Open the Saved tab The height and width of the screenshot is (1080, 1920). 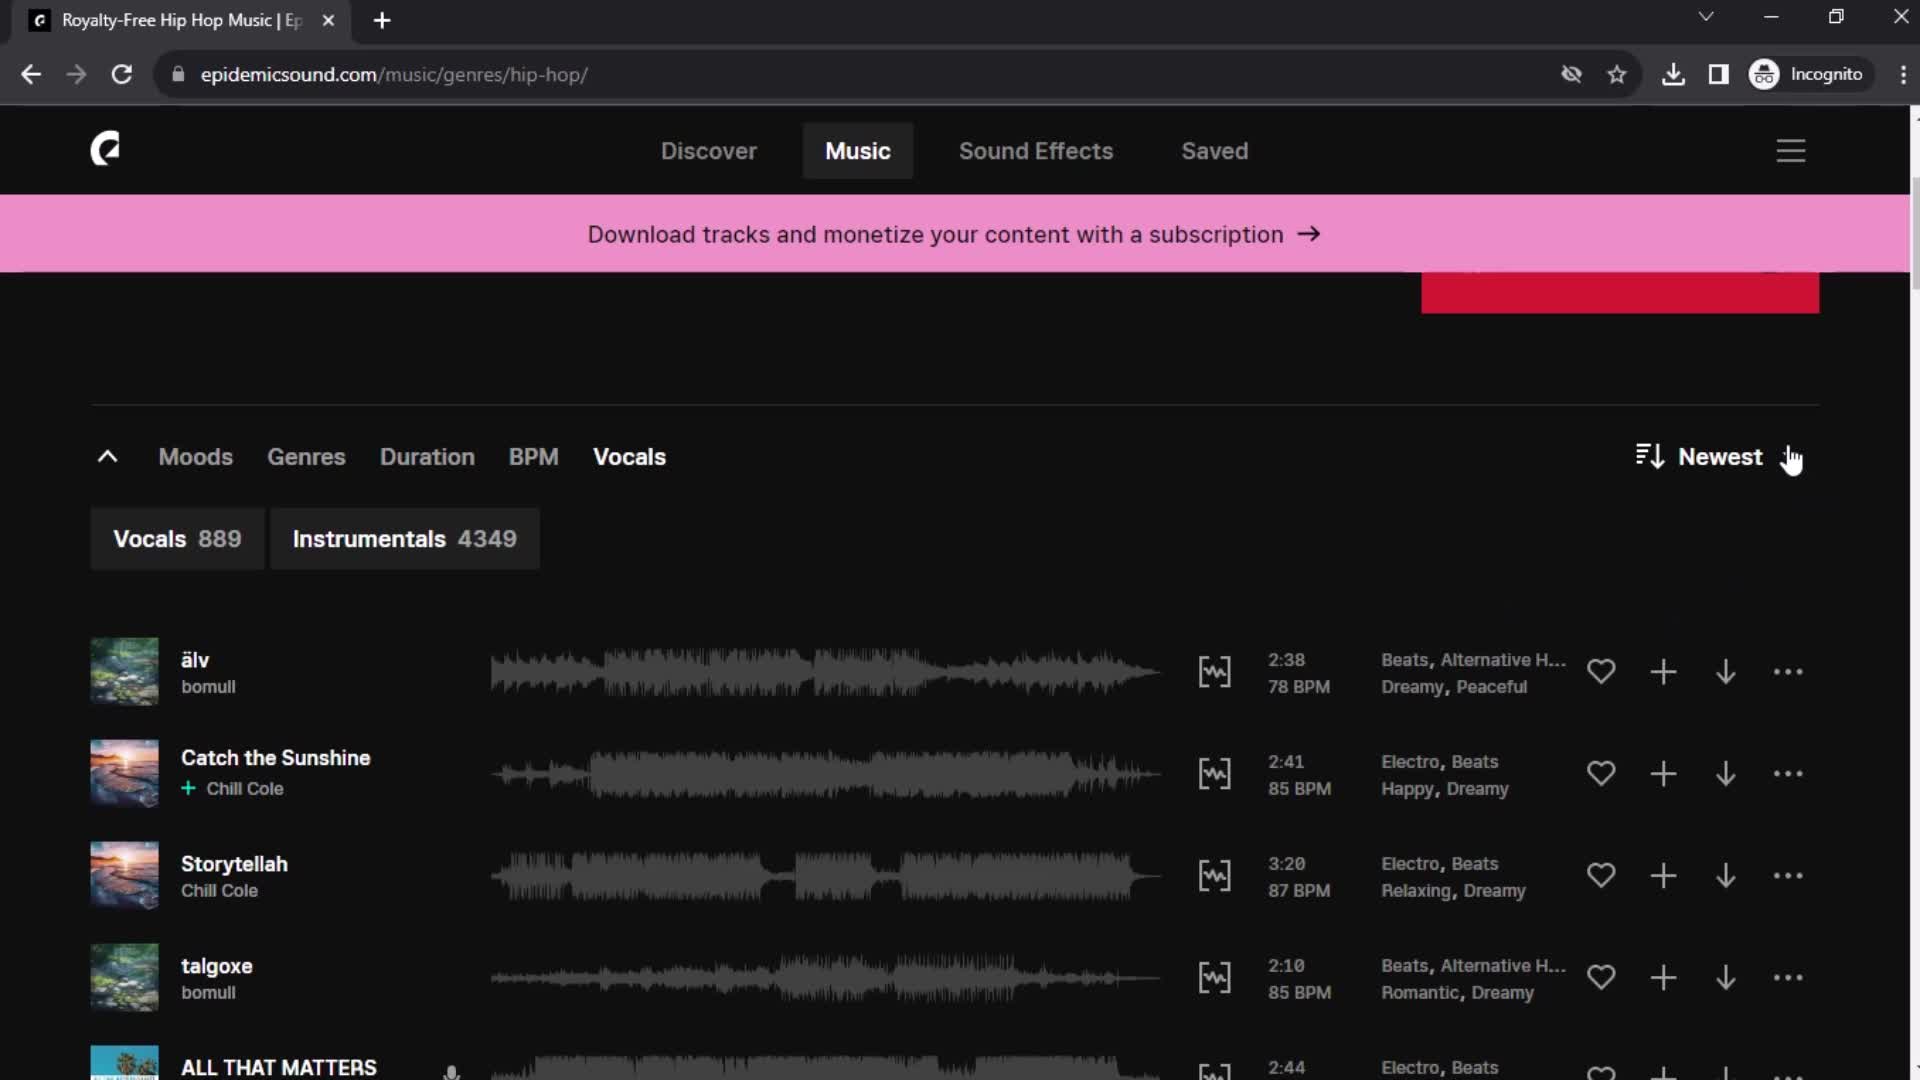click(x=1214, y=151)
